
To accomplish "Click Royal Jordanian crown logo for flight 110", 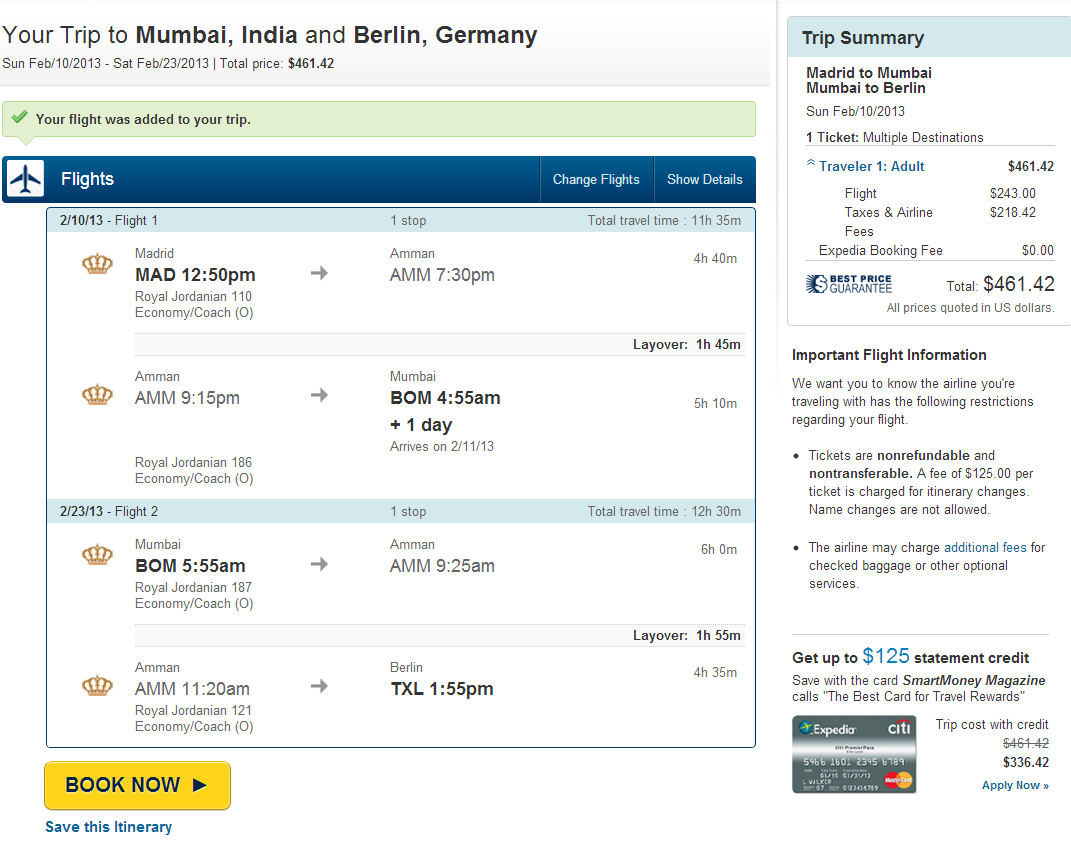I will tap(97, 264).
